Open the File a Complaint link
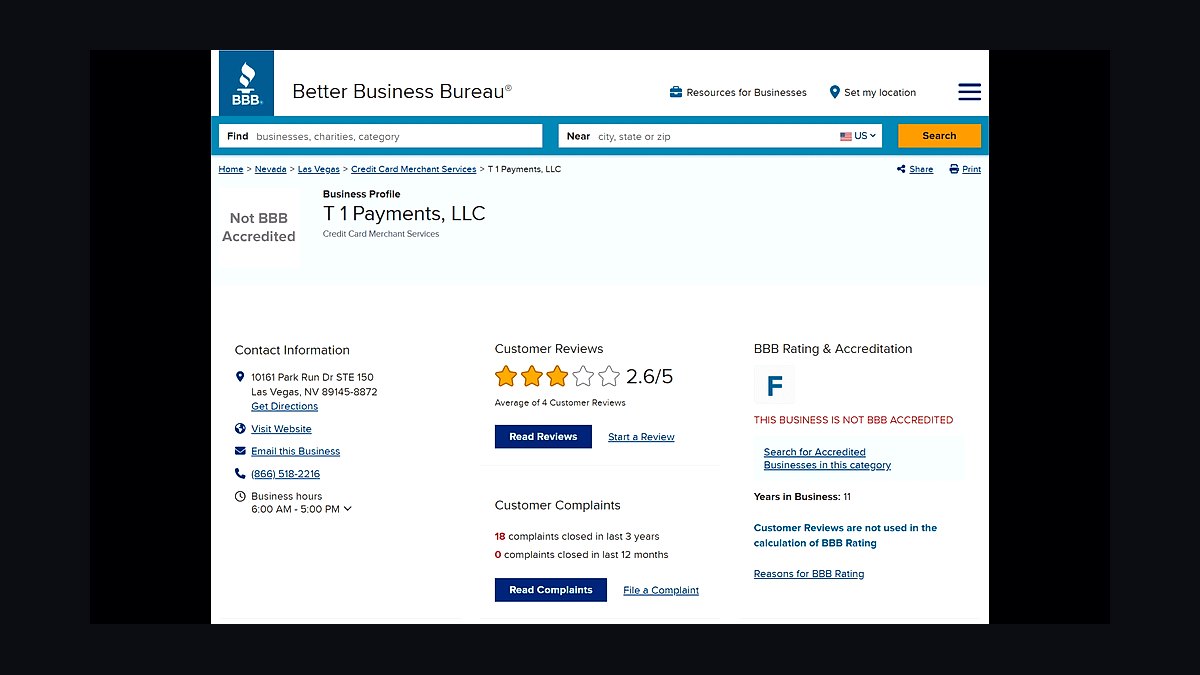The image size is (1200, 675). (x=661, y=590)
